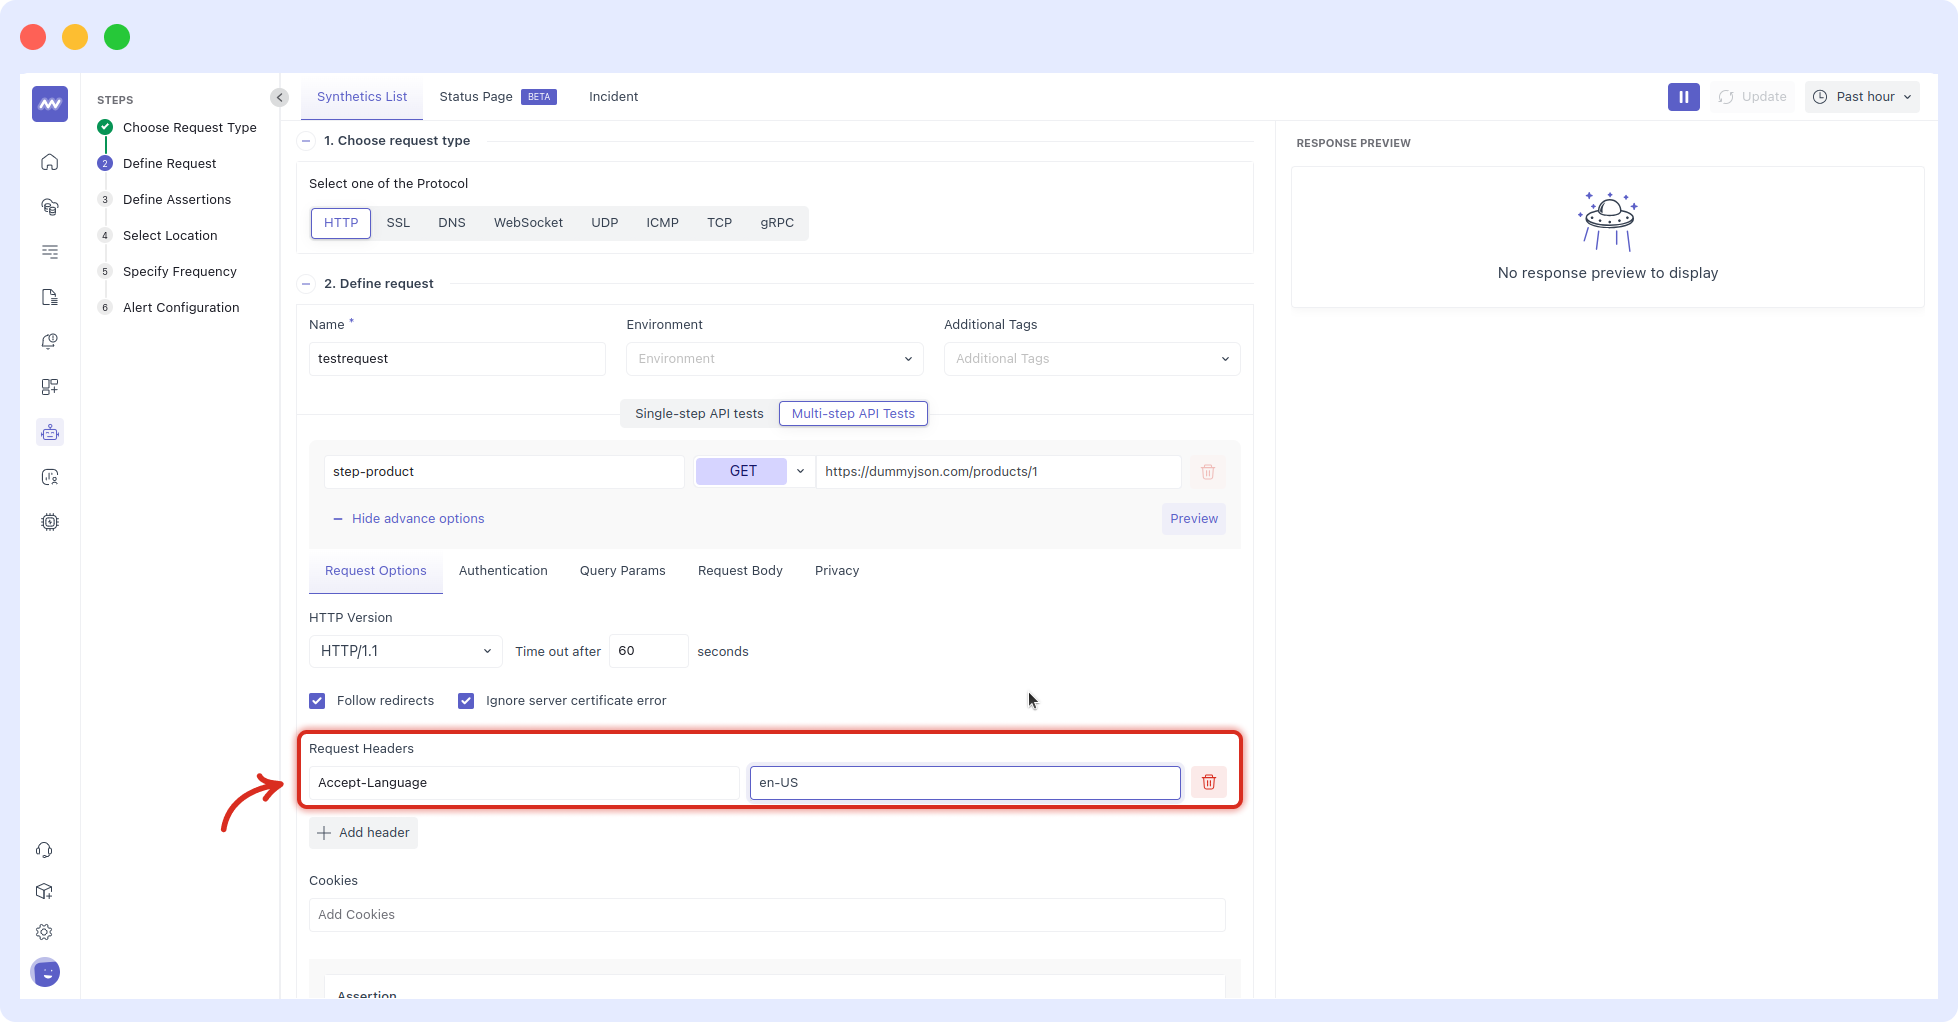The width and height of the screenshot is (1958, 1022).
Task: Open the Home dashboard from the sidebar
Action: tap(49, 162)
